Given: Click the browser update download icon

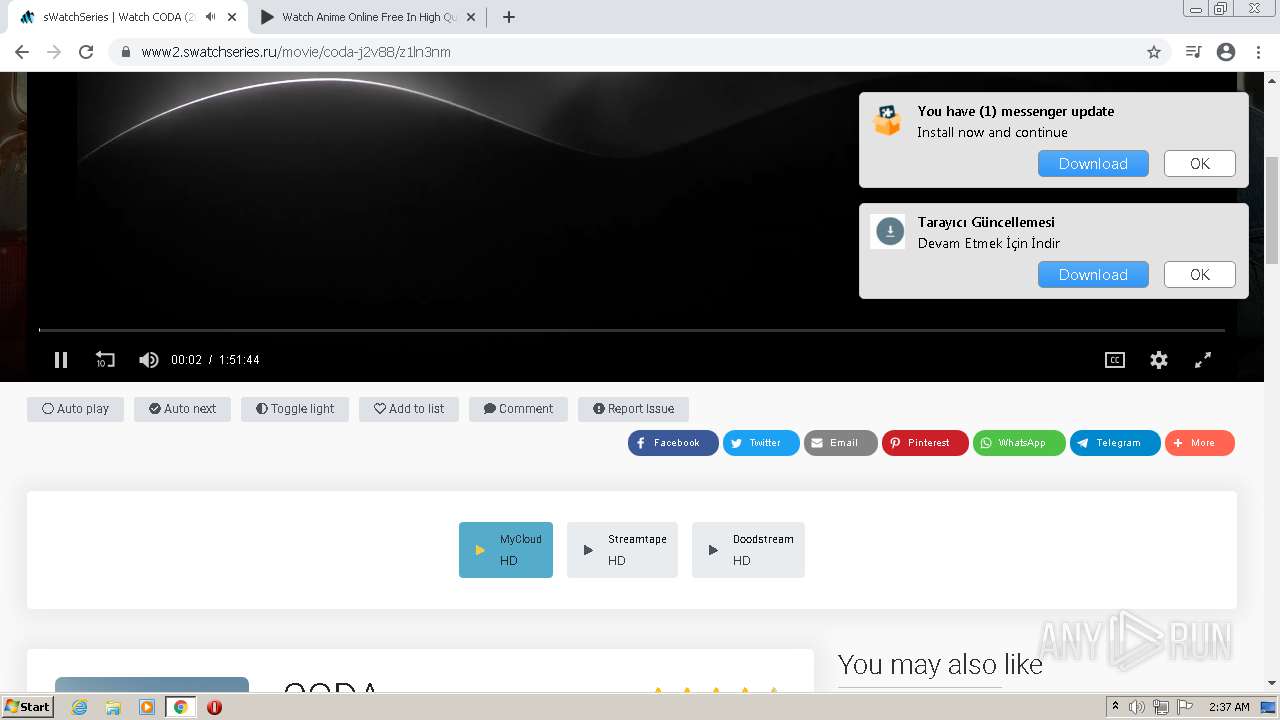Looking at the screenshot, I should pos(889,232).
